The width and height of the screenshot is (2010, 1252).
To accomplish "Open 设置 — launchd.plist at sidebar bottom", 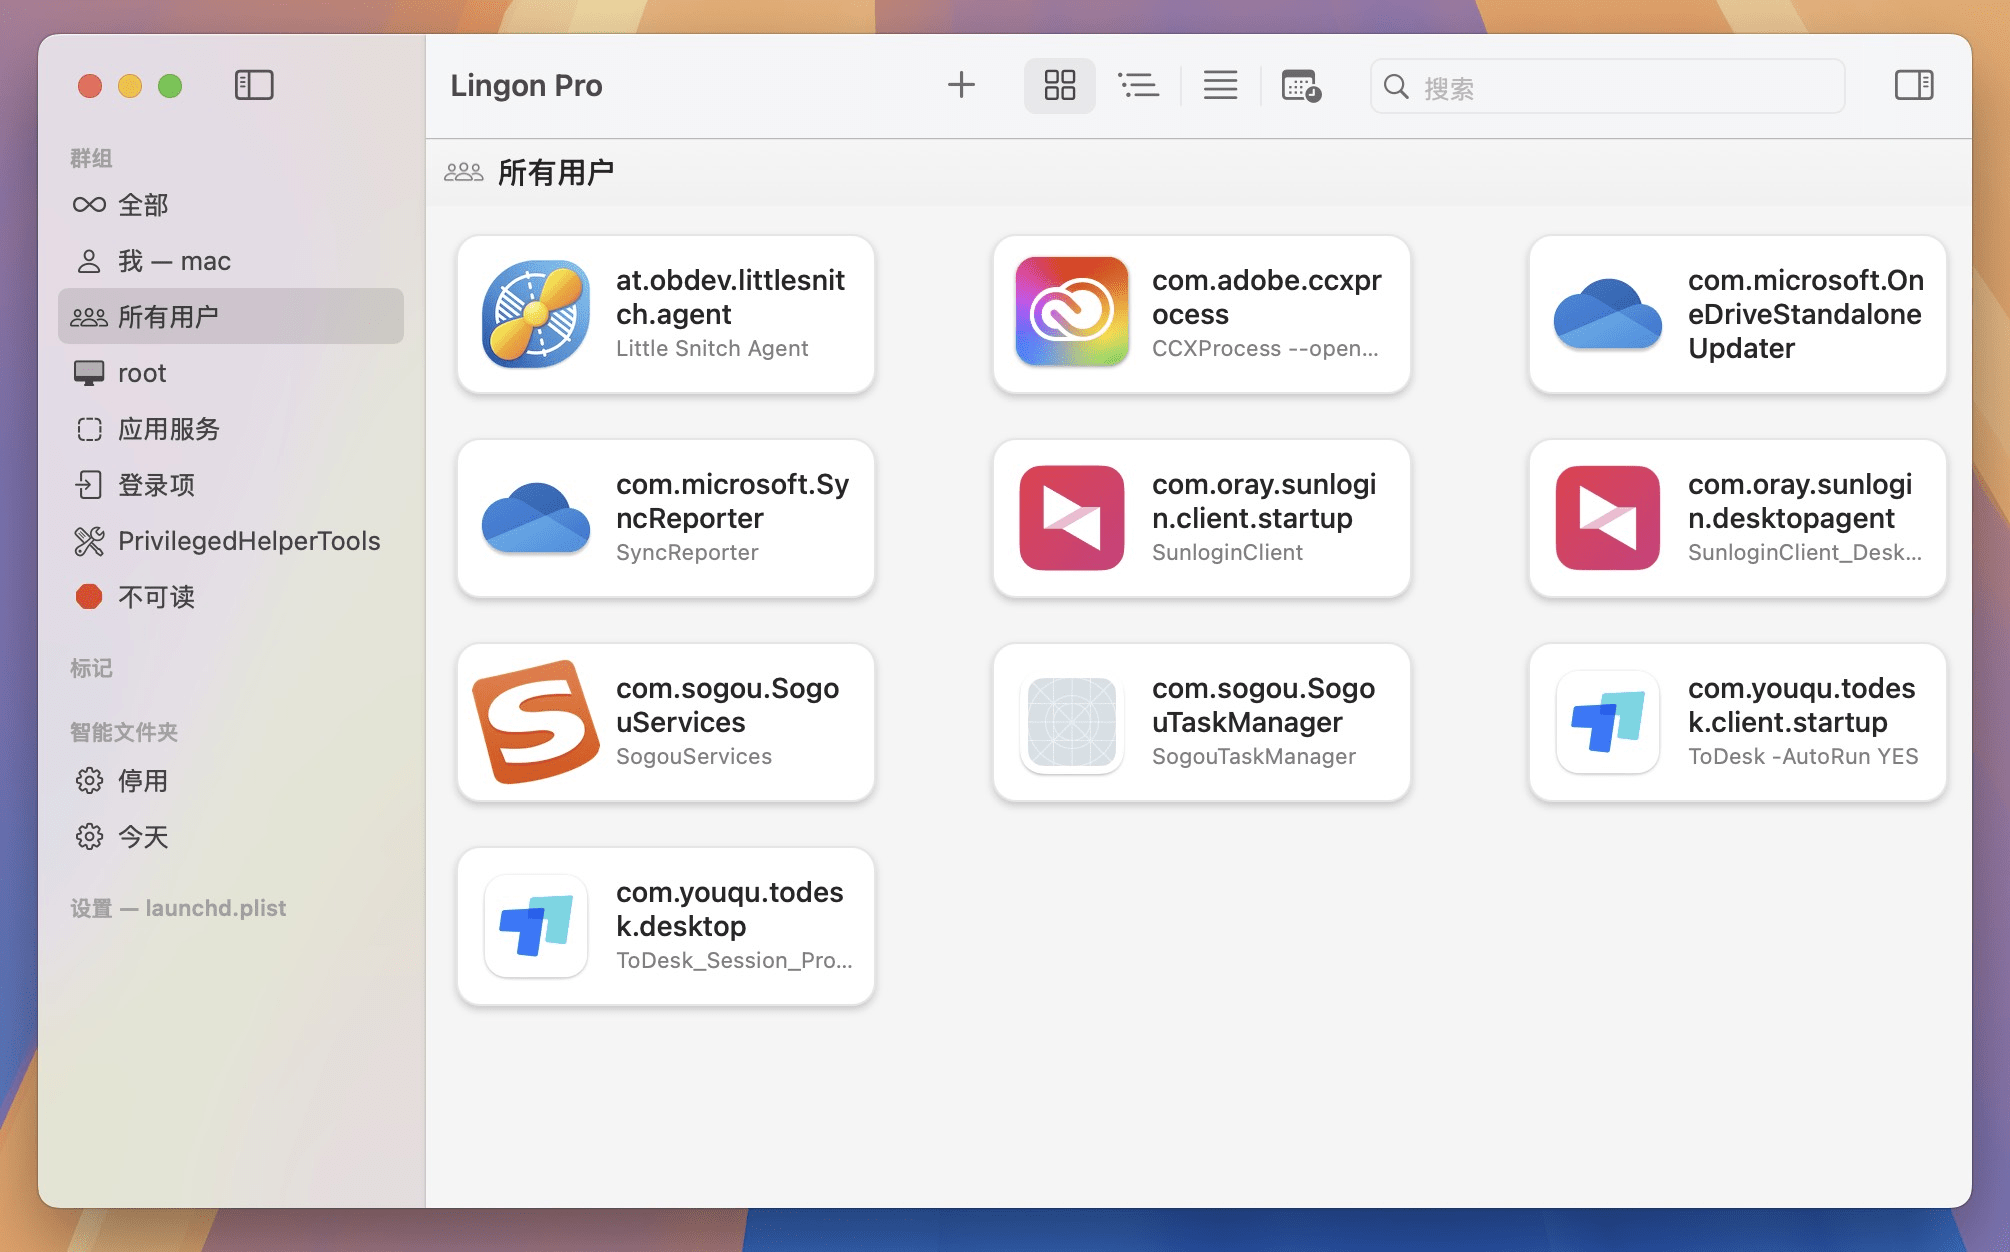I will pos(179,908).
